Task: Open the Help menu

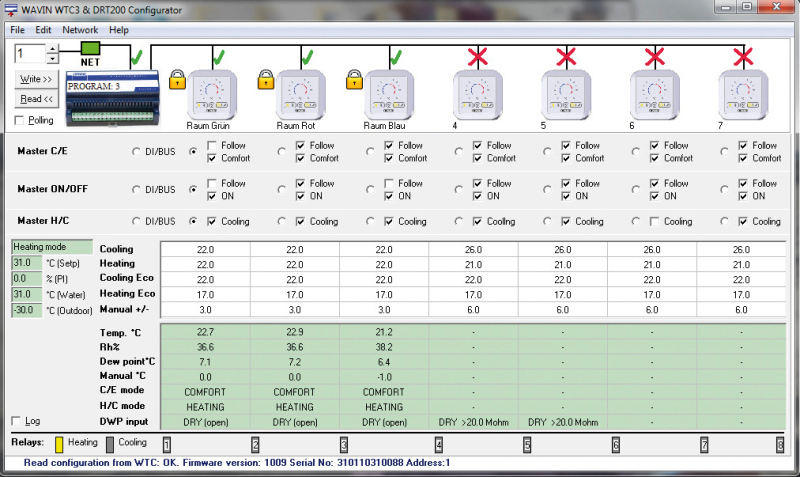Action: click(x=119, y=30)
